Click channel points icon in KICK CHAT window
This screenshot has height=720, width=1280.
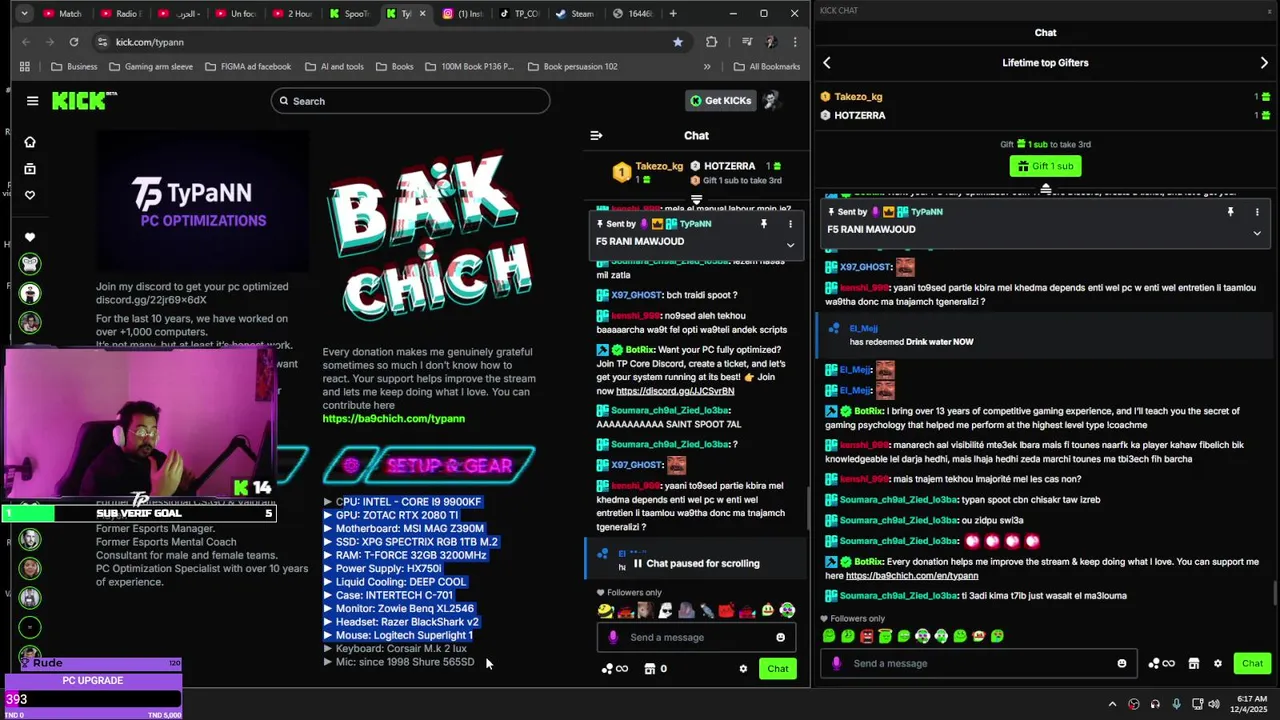pos(1161,663)
